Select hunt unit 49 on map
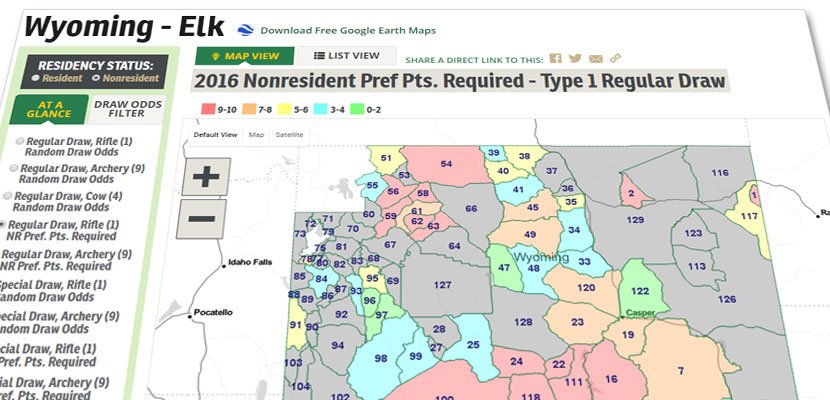This screenshot has height=400, width=830. 530,234
